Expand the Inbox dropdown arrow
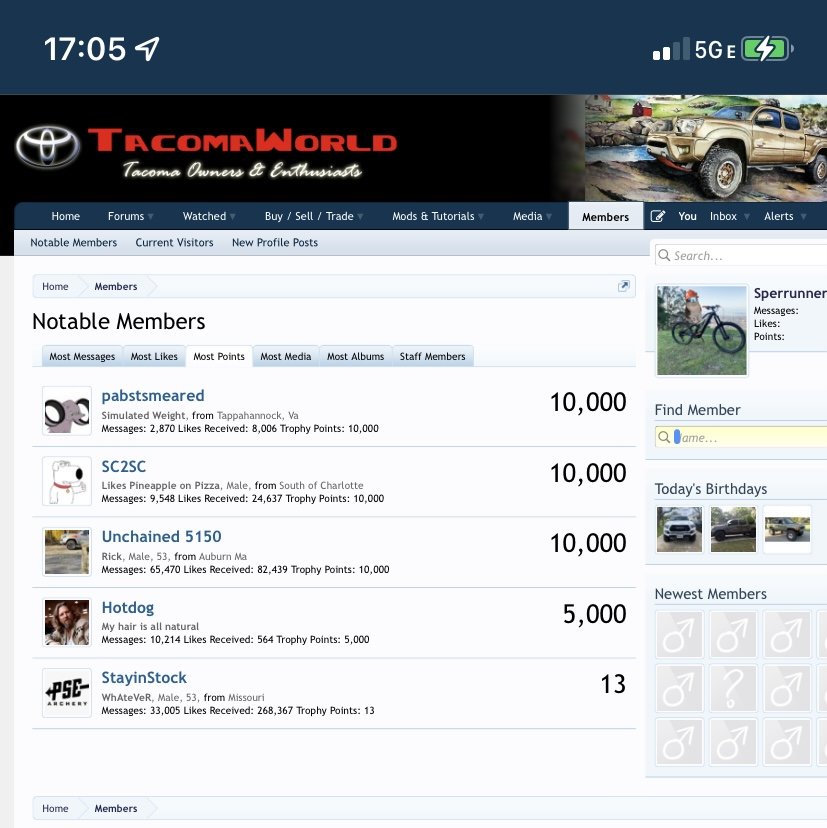Image resolution: width=827 pixels, height=828 pixels. point(747,217)
